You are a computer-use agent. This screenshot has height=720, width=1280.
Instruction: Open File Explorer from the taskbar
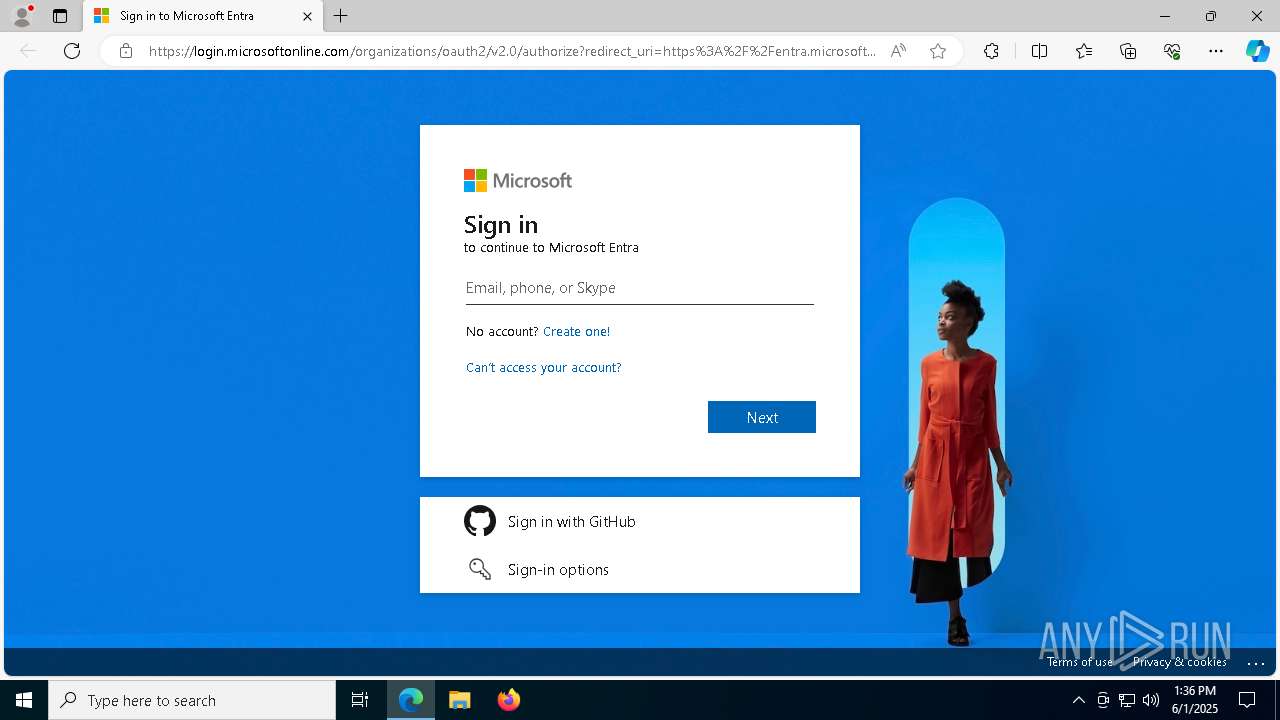460,700
